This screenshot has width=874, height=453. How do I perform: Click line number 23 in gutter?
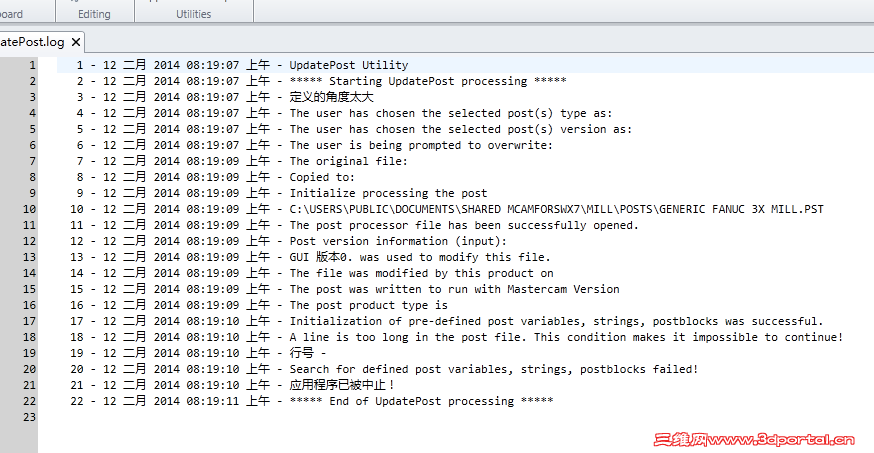(30, 417)
